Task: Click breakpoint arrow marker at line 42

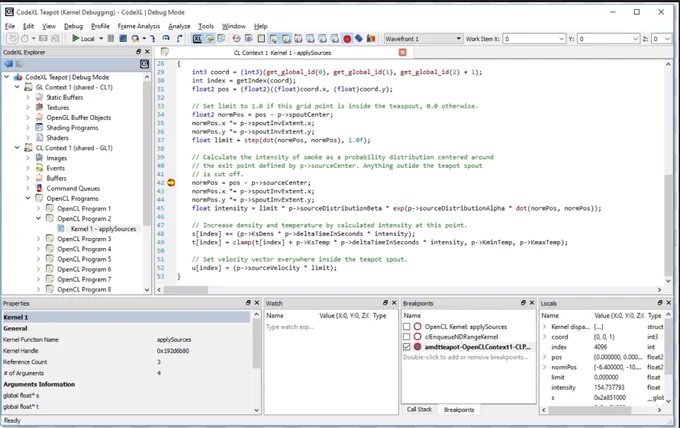Action: click(x=171, y=183)
